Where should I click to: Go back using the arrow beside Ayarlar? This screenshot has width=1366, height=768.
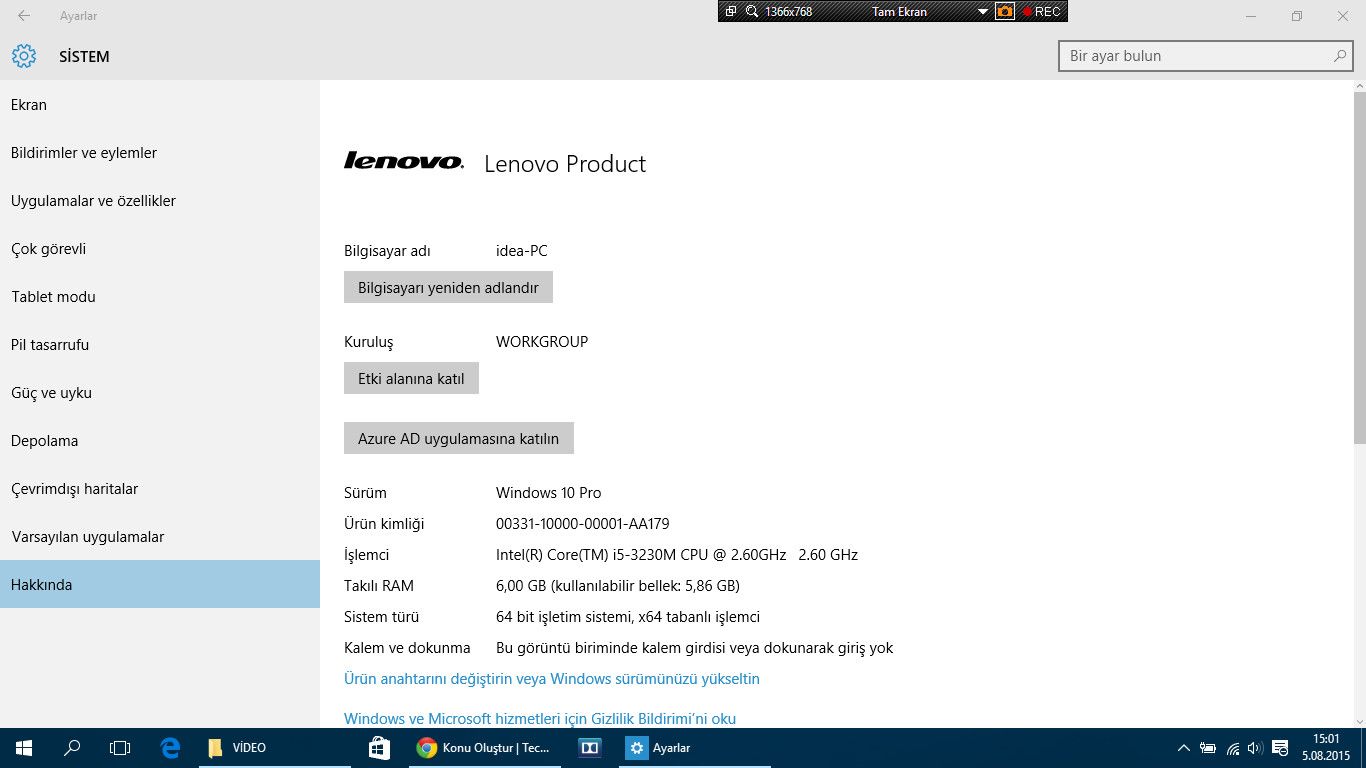(24, 16)
